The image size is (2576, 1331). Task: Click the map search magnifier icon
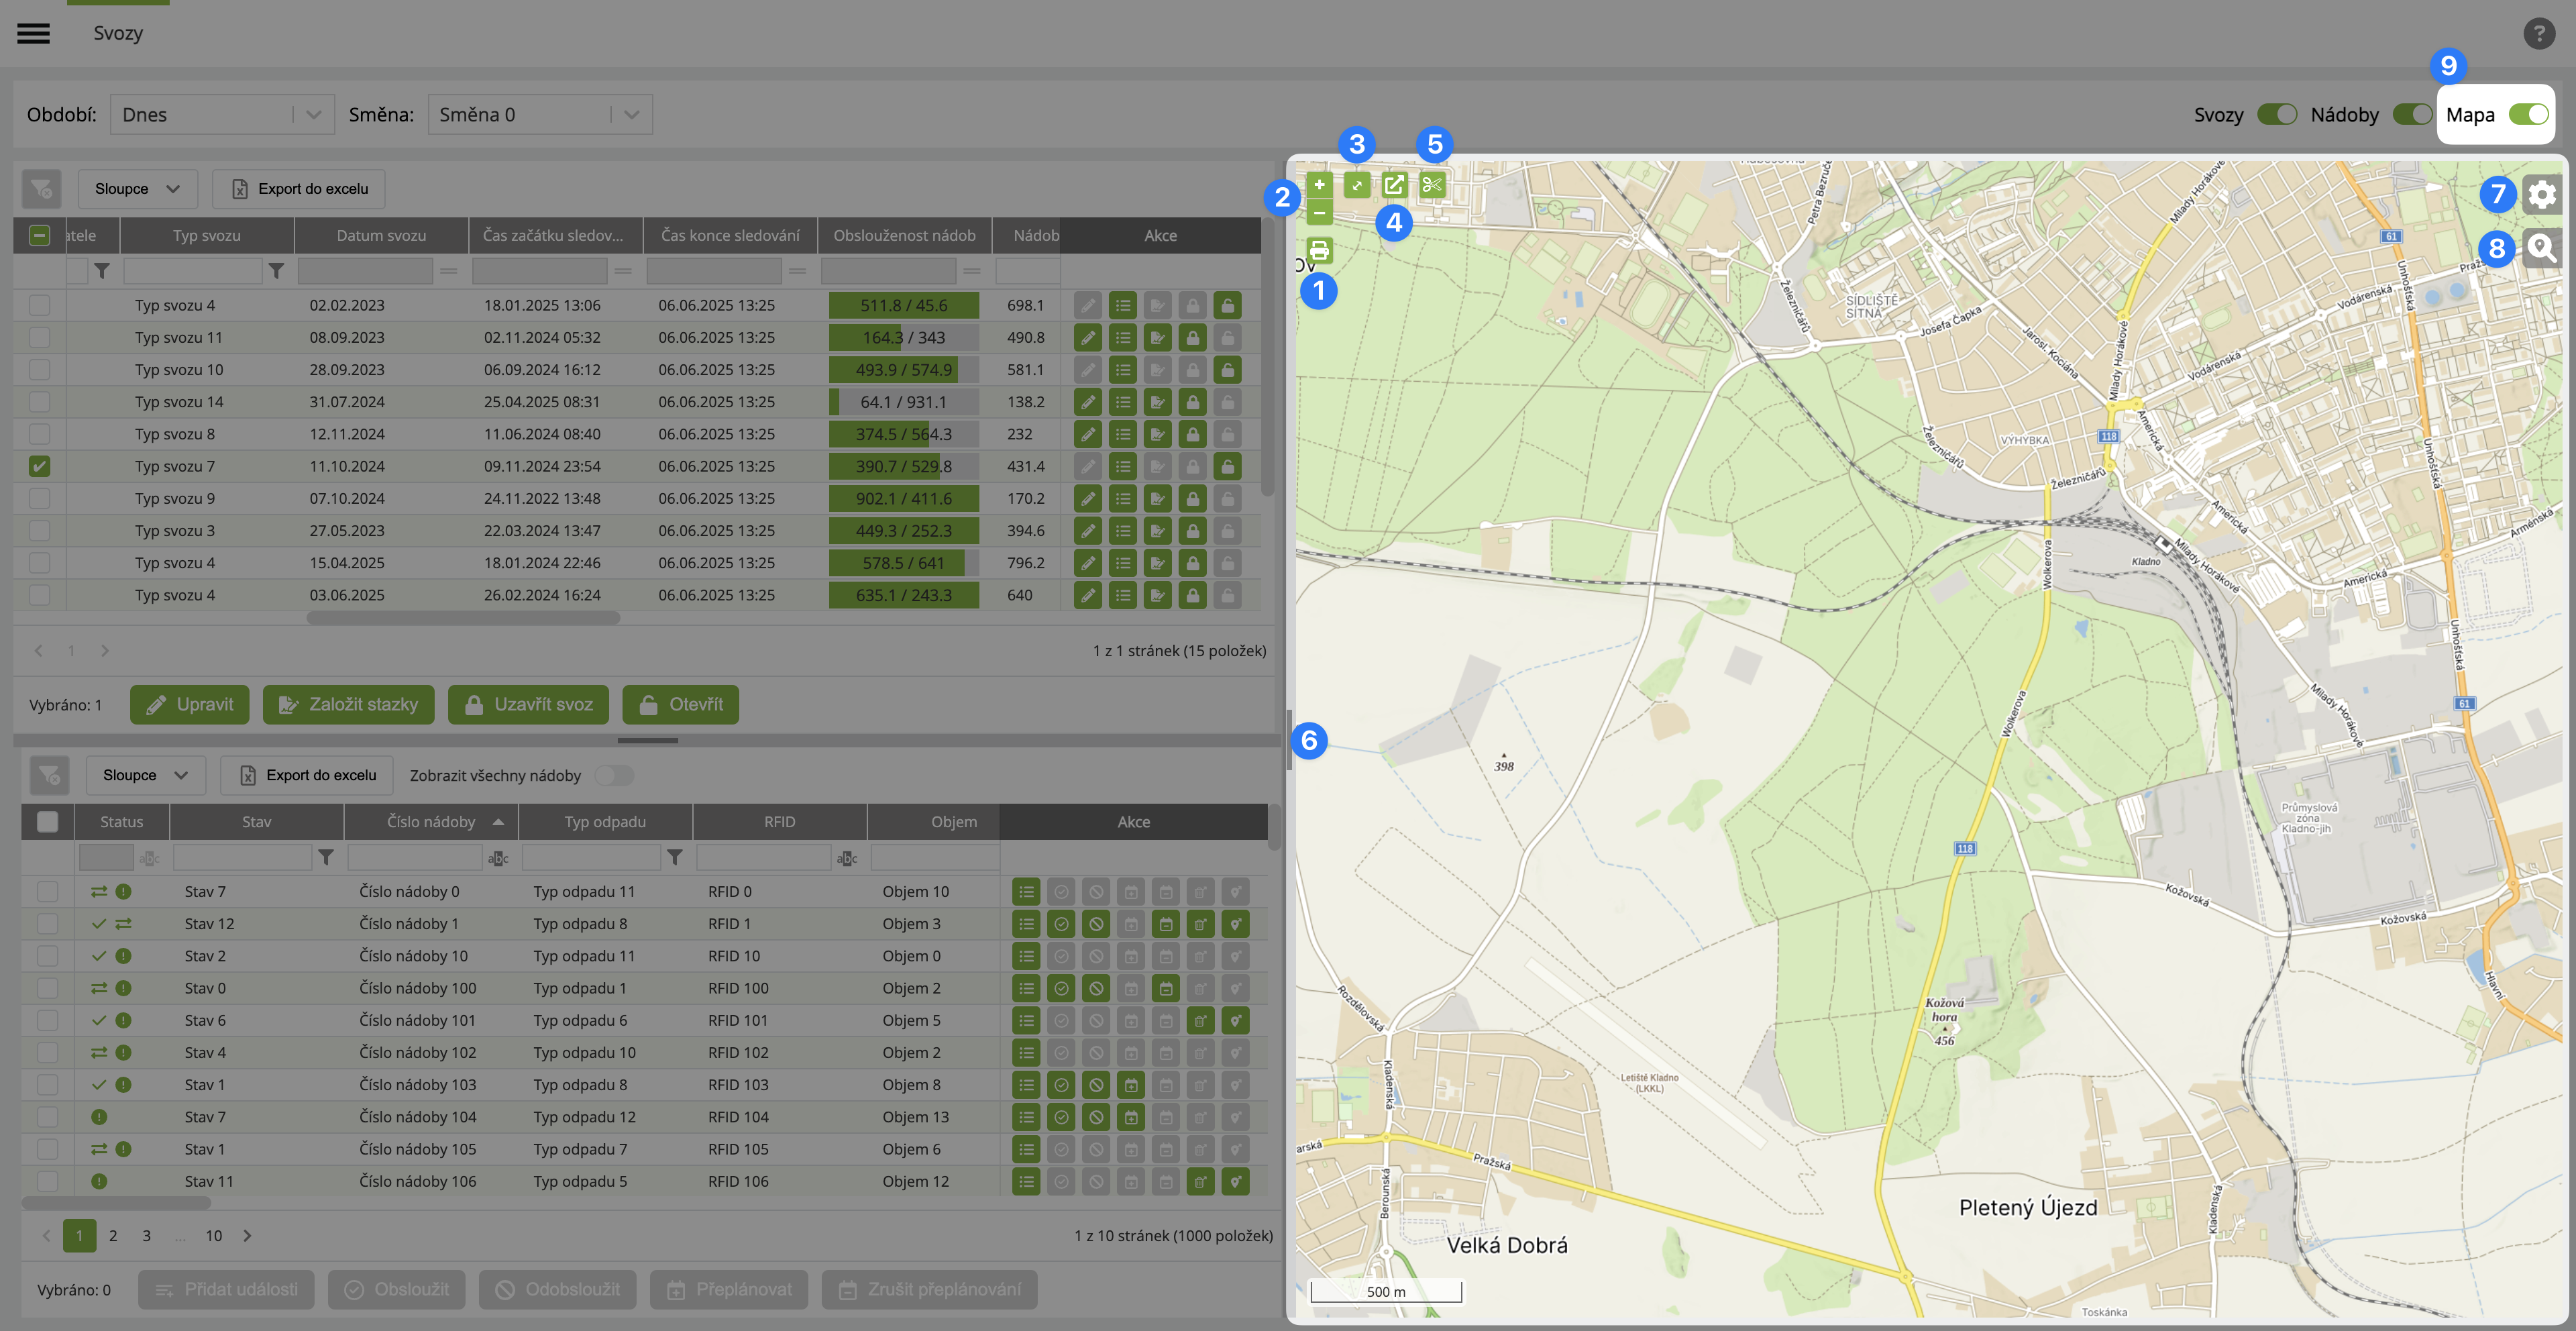click(x=2541, y=248)
